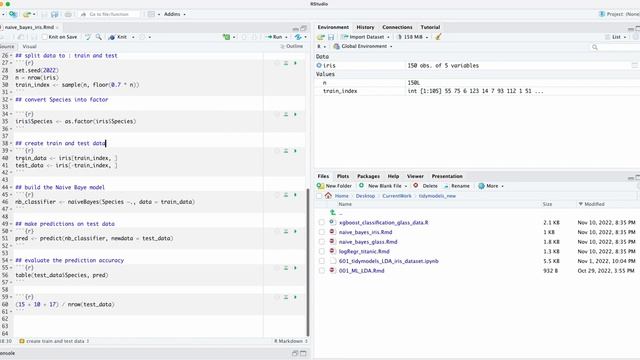This screenshot has height=360, width=640.
Task: Click the Delete button in Files pane
Action: [425, 186]
